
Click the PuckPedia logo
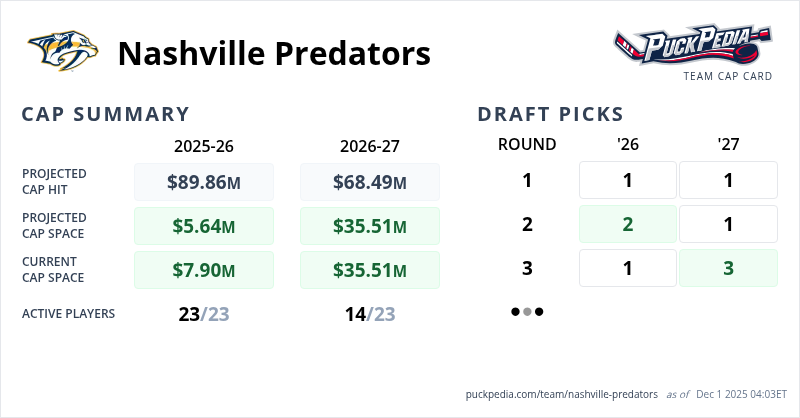point(692,46)
